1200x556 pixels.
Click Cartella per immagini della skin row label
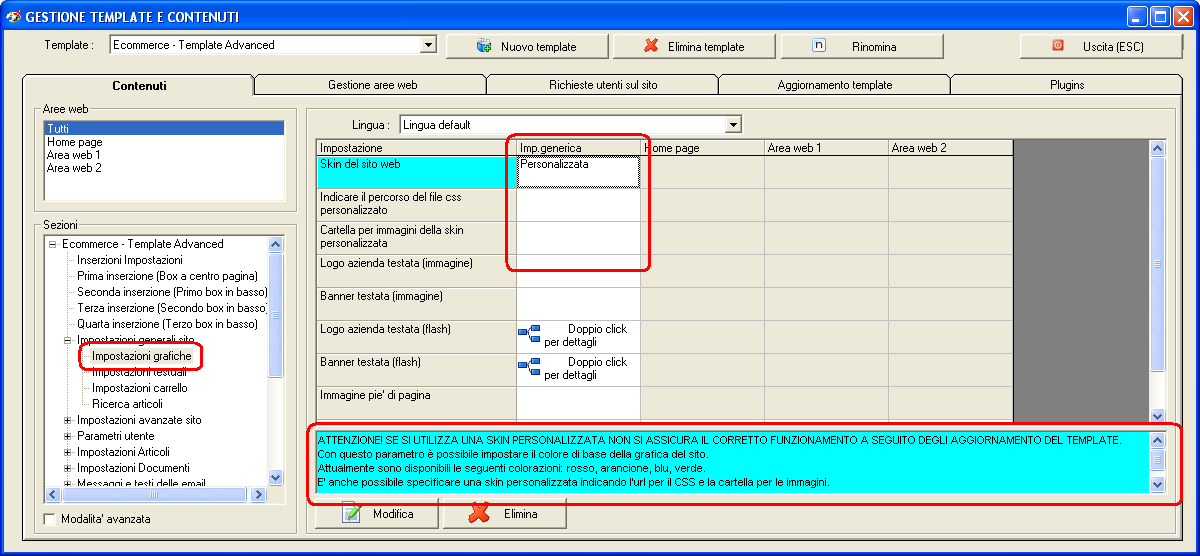(x=416, y=238)
